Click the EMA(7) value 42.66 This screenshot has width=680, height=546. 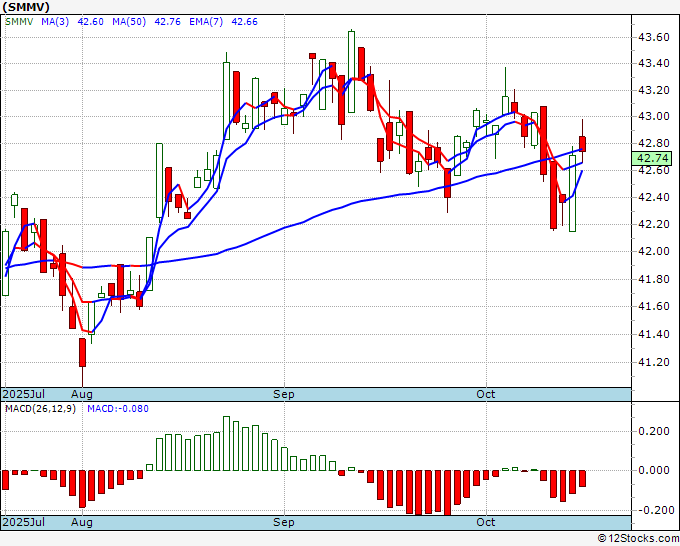point(245,22)
